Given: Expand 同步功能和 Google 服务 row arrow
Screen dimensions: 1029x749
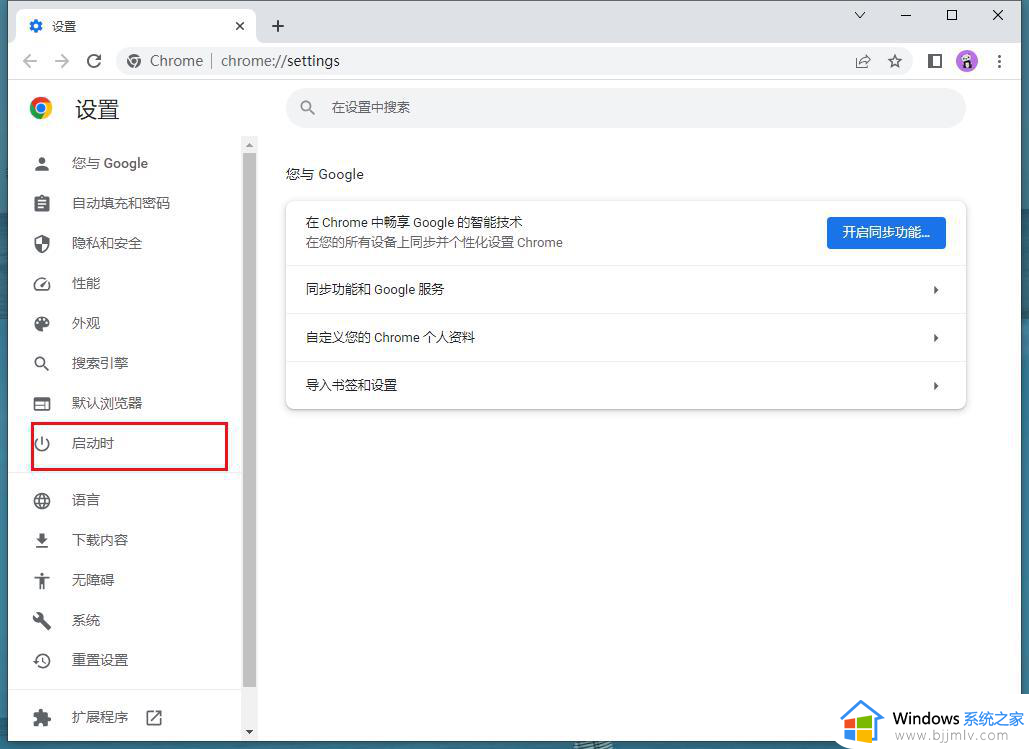Looking at the screenshot, I should 936,289.
